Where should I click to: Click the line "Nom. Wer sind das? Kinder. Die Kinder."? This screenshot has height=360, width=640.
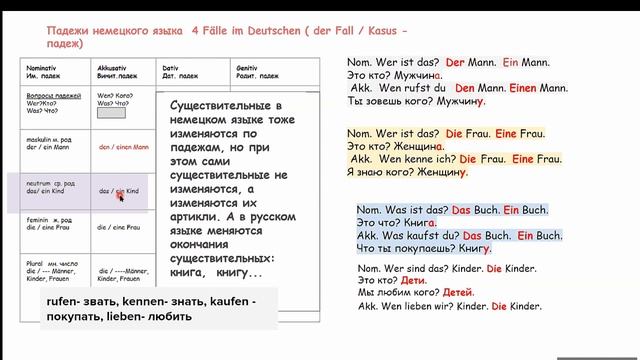[447, 269]
